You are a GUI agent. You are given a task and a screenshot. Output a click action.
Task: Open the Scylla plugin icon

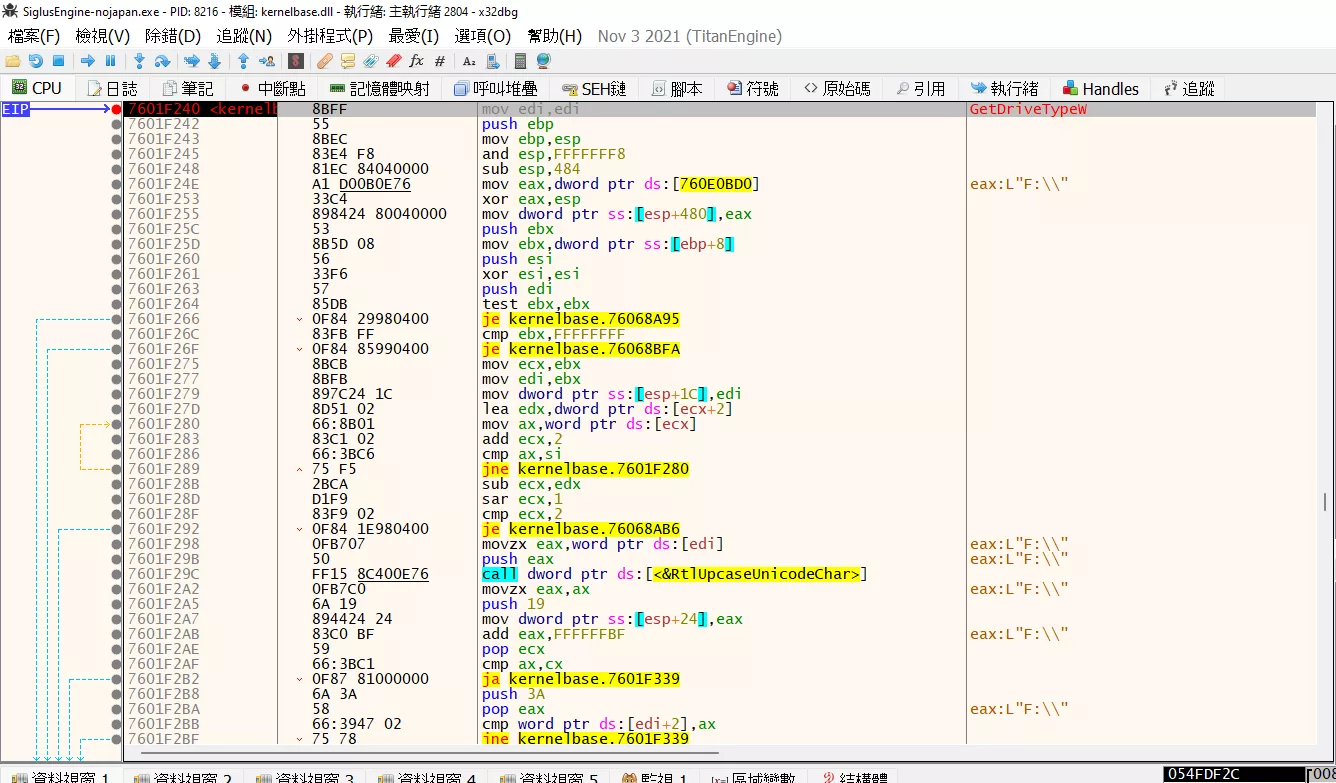[296, 61]
